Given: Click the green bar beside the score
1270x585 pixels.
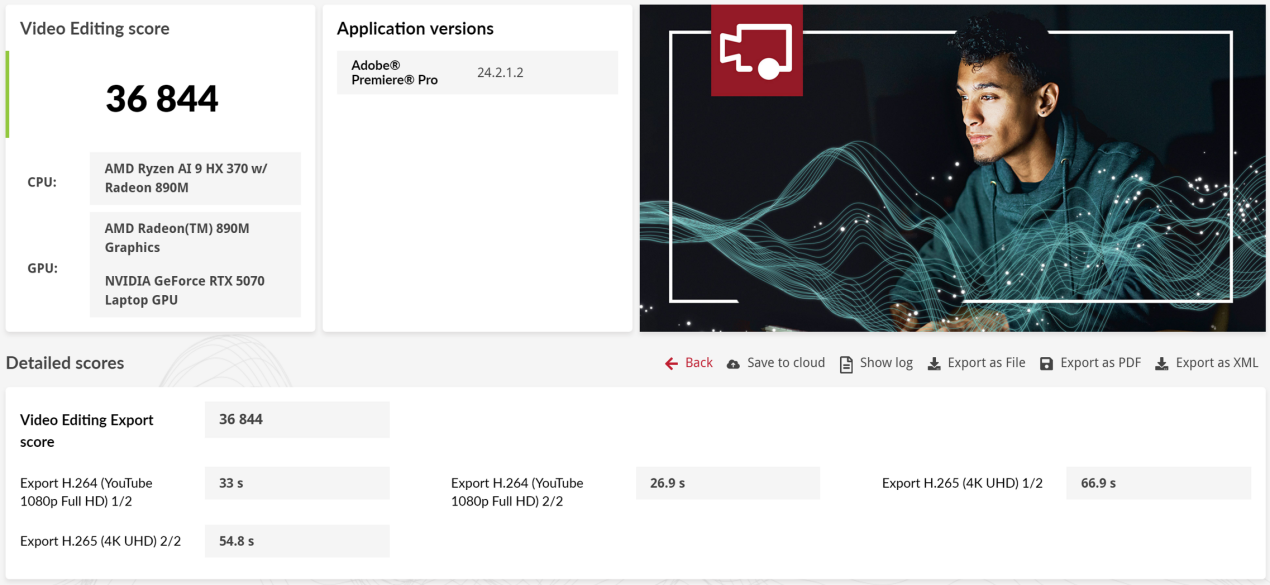Looking at the screenshot, I should [x=7, y=95].
